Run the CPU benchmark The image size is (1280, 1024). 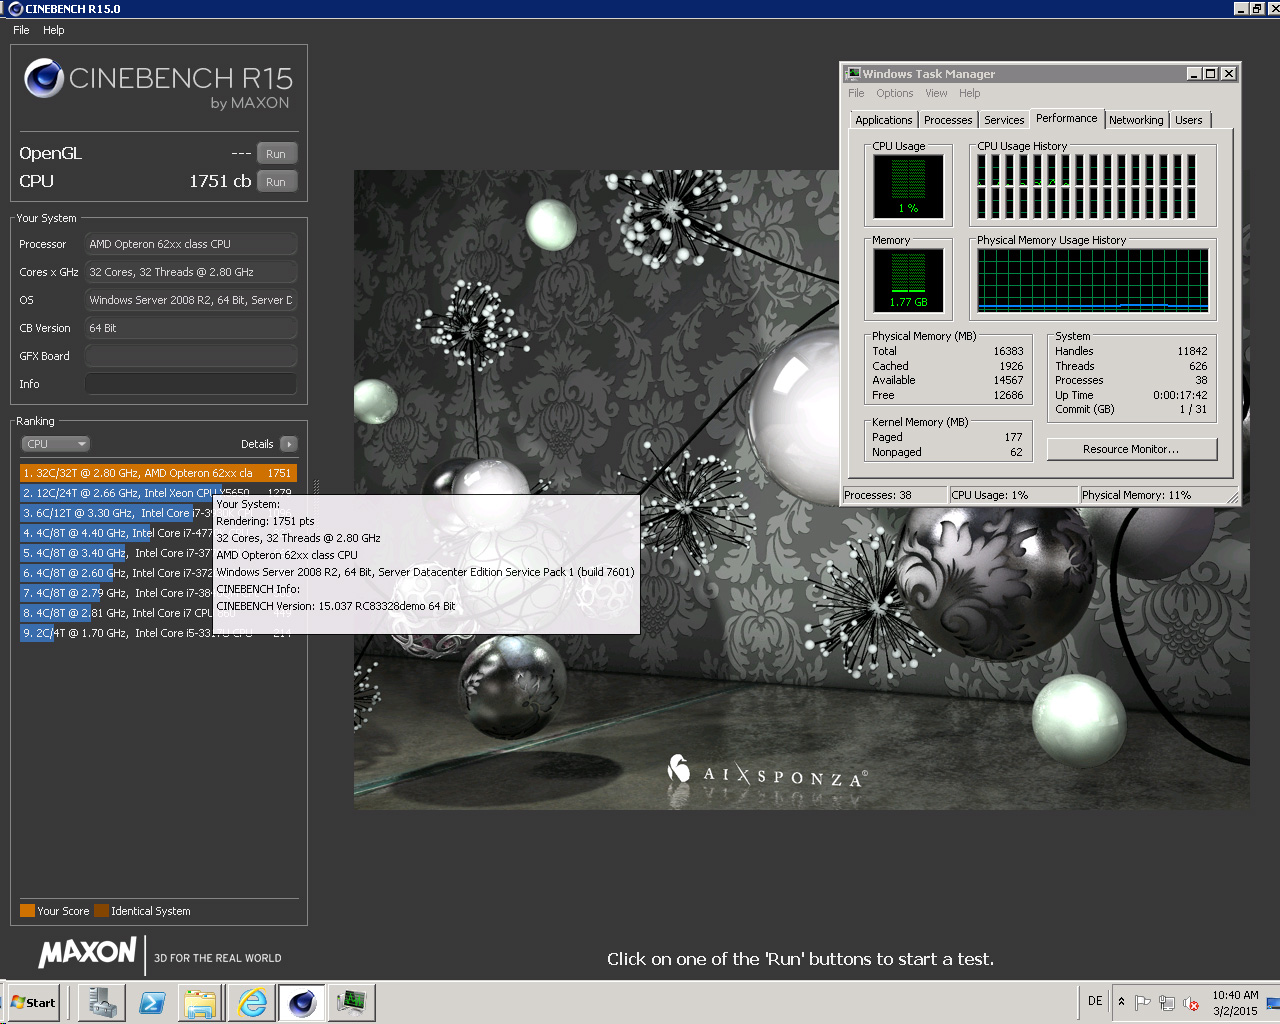coord(276,182)
